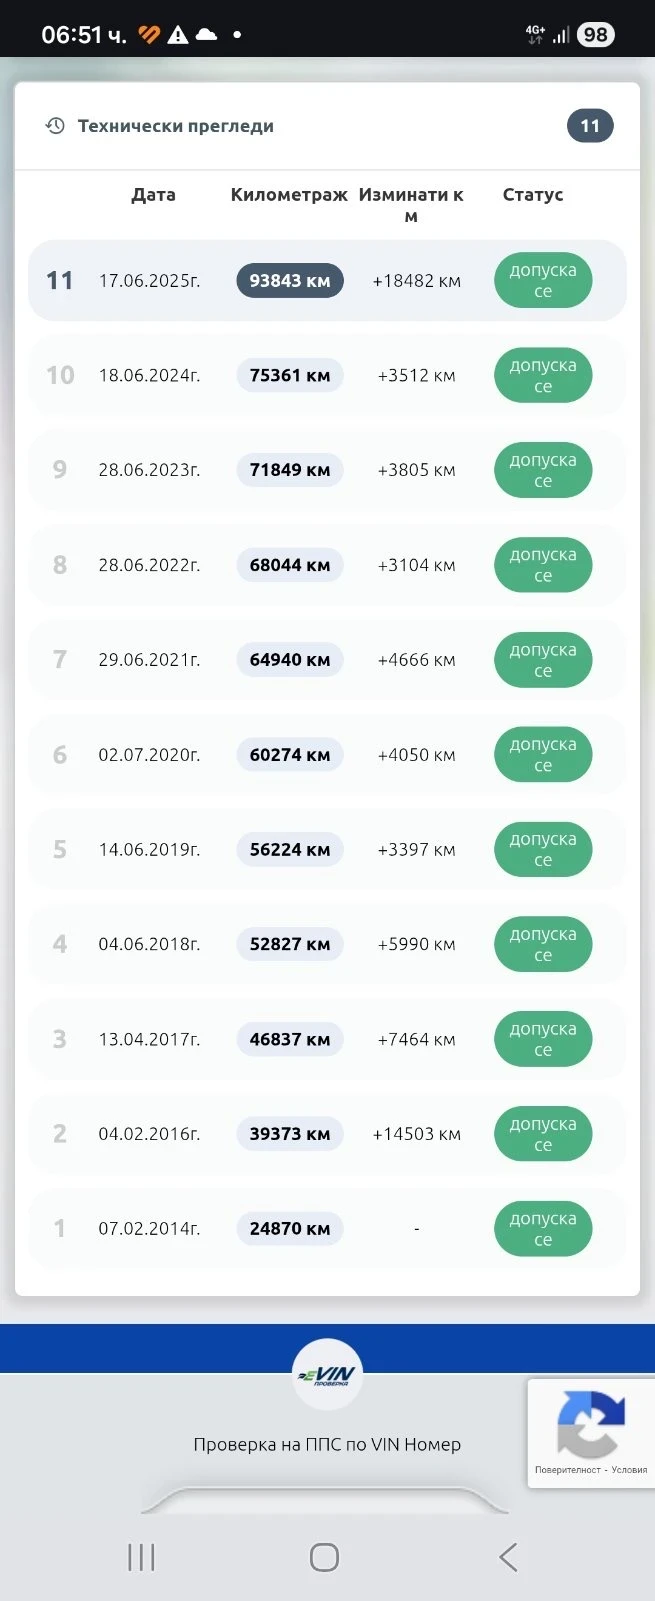This screenshot has width=655, height=1601.
Task: Click the Дата column header
Action: 153,195
